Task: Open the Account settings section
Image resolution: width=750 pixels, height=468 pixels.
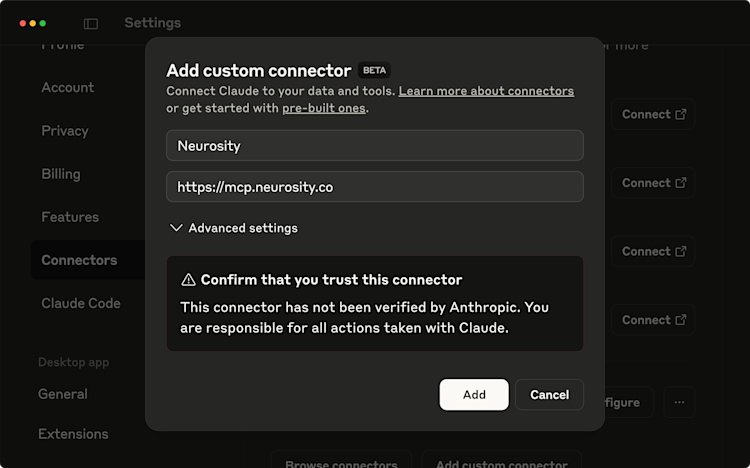Action: (67, 88)
